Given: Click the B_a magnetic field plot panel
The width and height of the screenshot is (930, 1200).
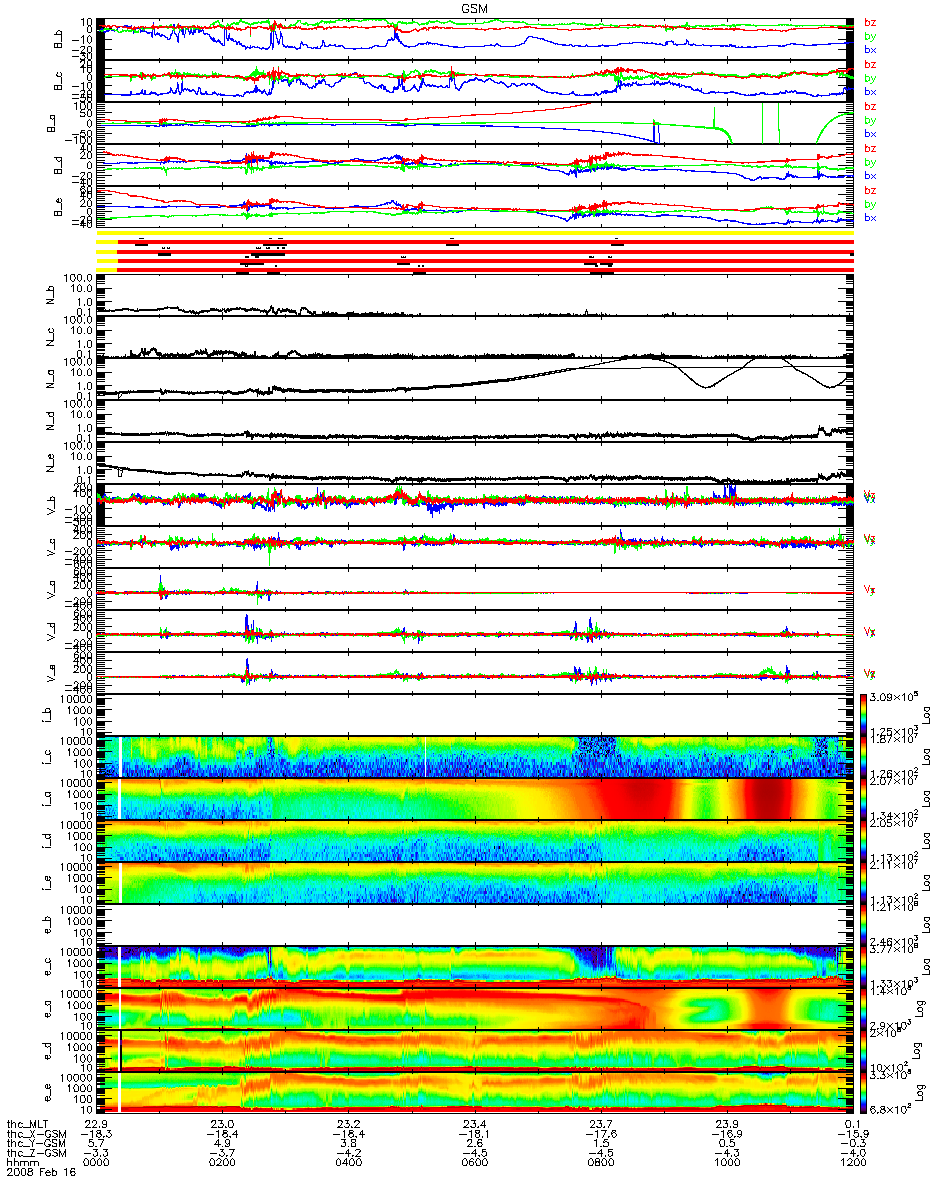Looking at the screenshot, I should tap(474, 123).
